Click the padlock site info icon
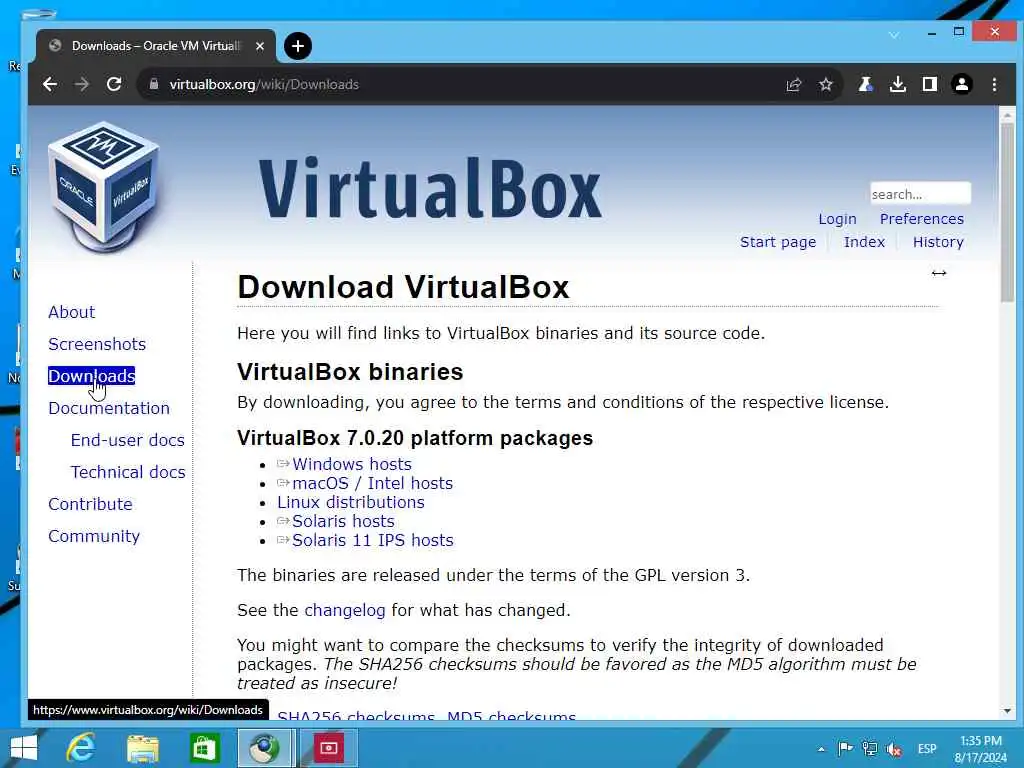Screen dimensions: 1024x768 [154, 84]
